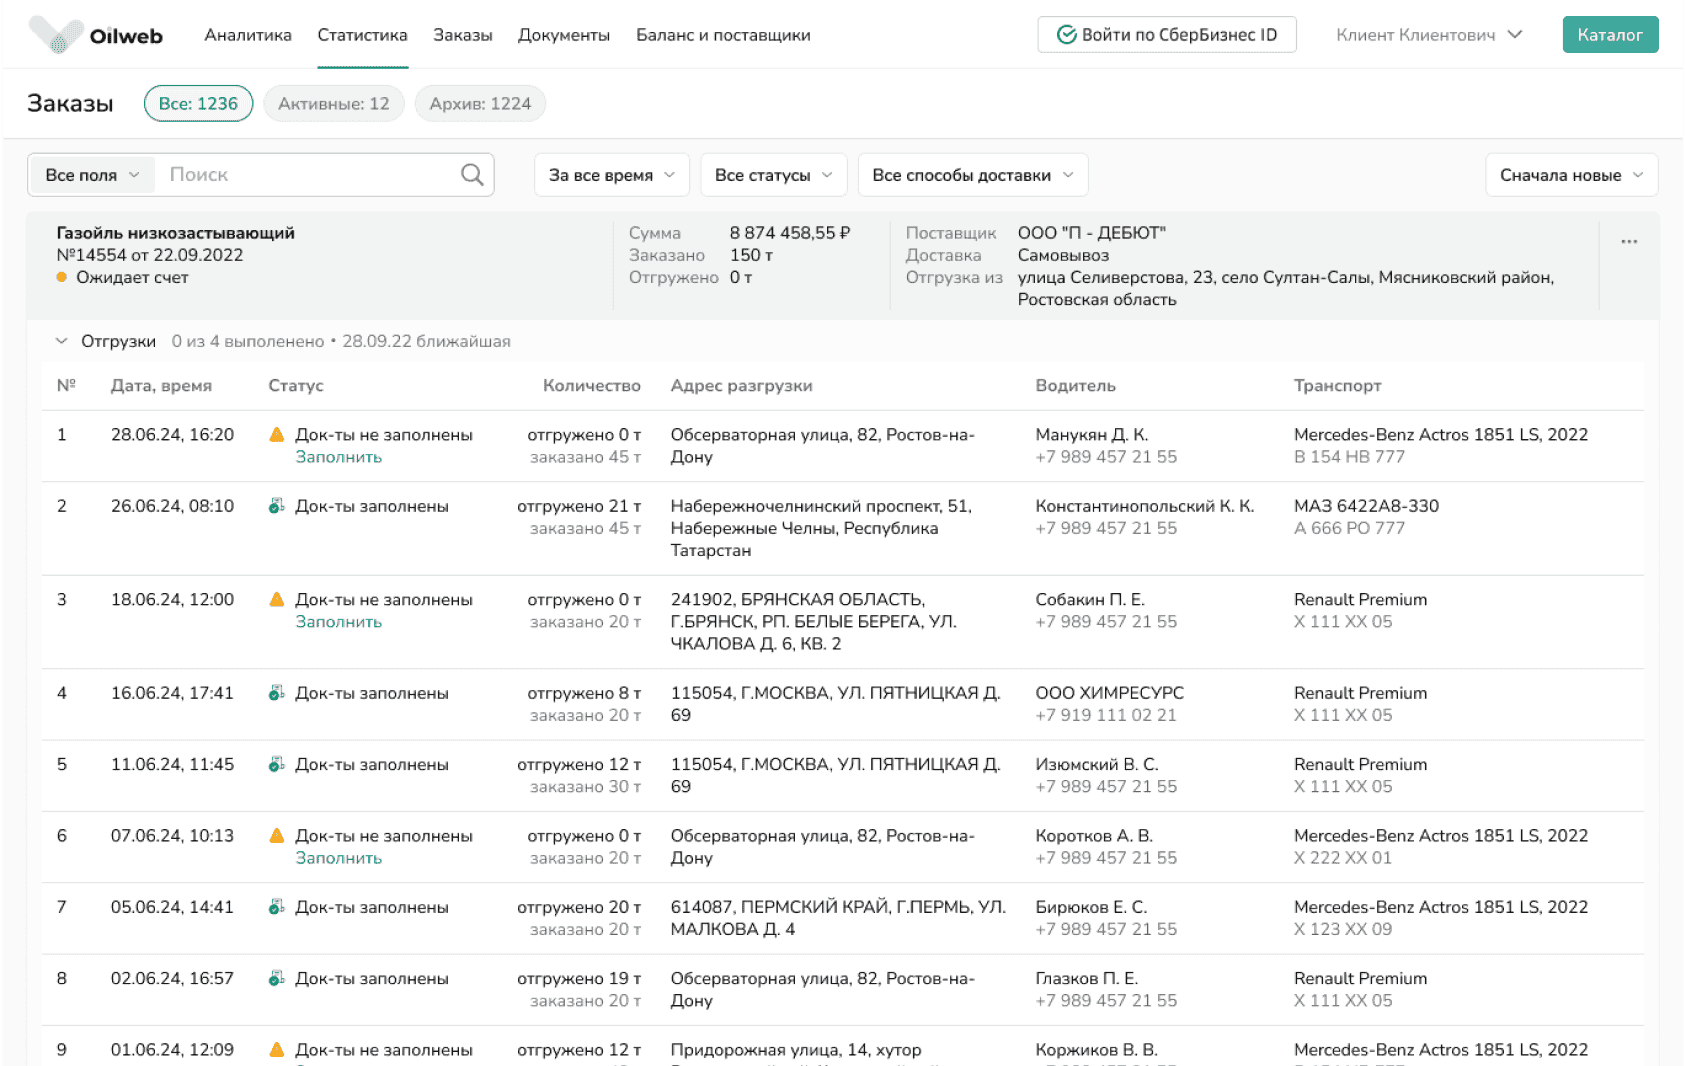Click date 26.06.24, 08:10
The image size is (1686, 1066).
point(172,506)
